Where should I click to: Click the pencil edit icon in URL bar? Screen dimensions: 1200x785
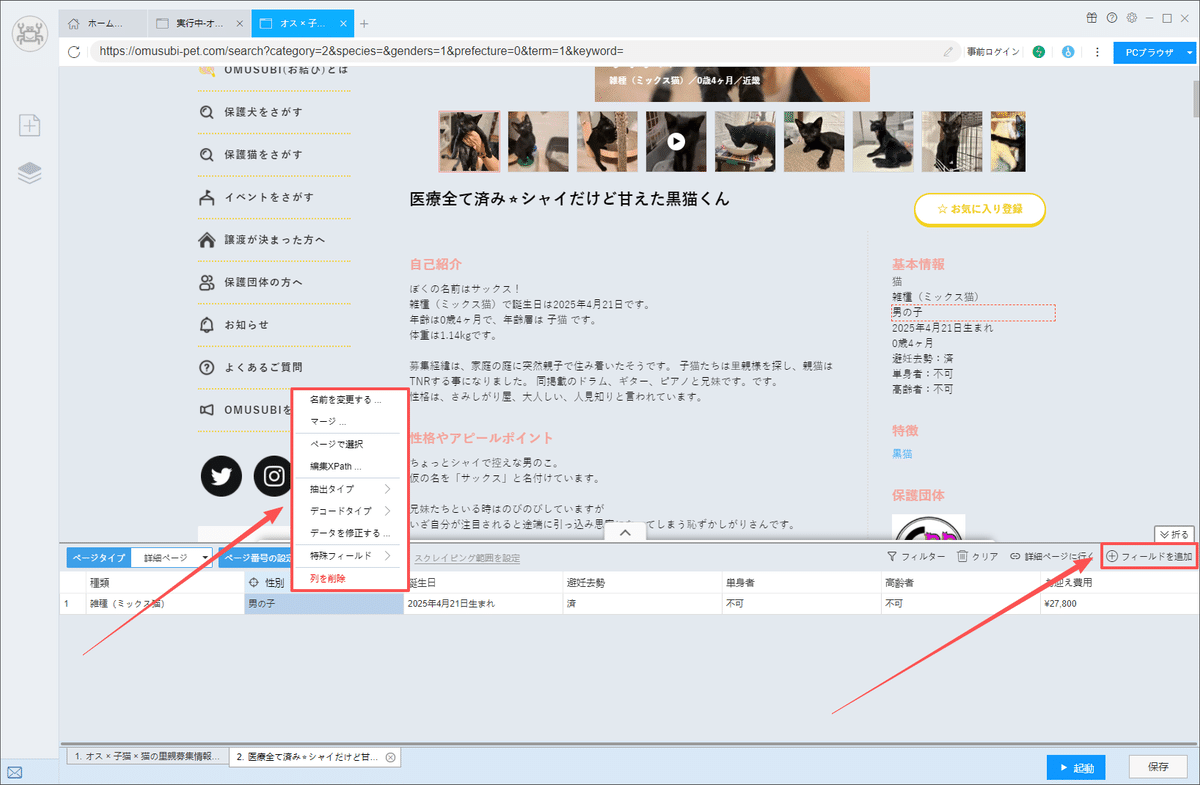948,51
